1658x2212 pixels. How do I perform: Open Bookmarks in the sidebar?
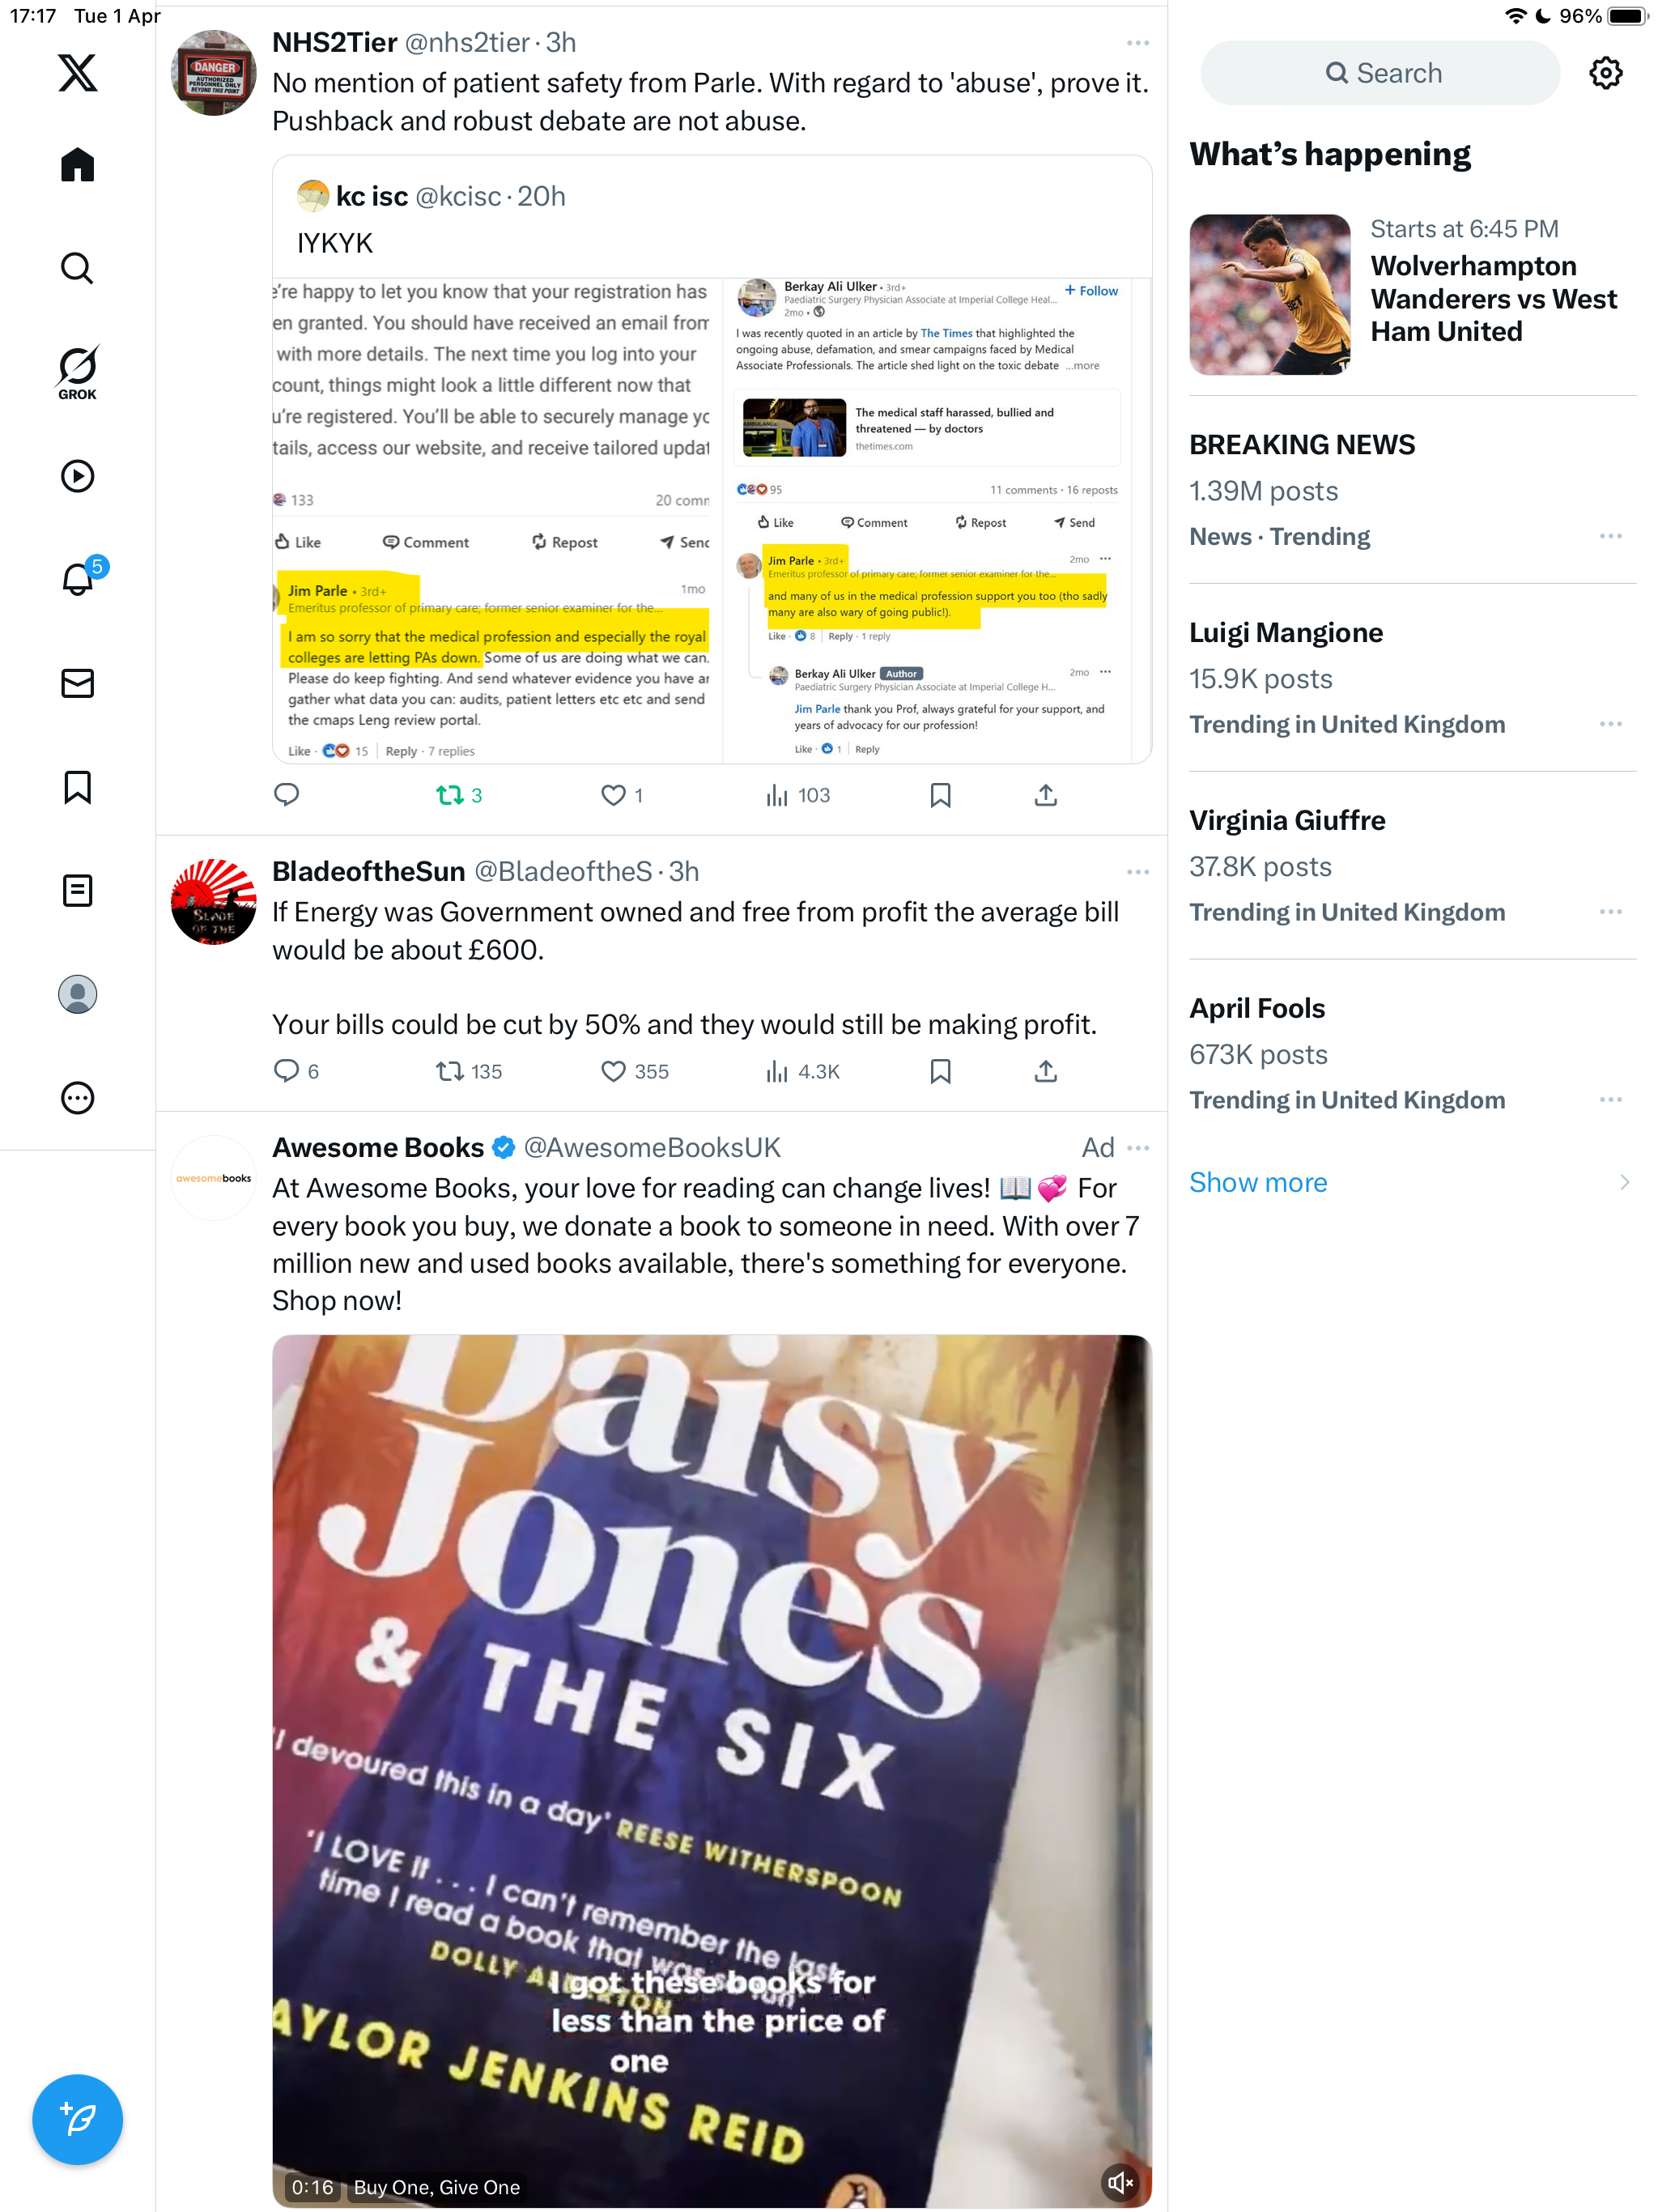pyautogui.click(x=77, y=787)
